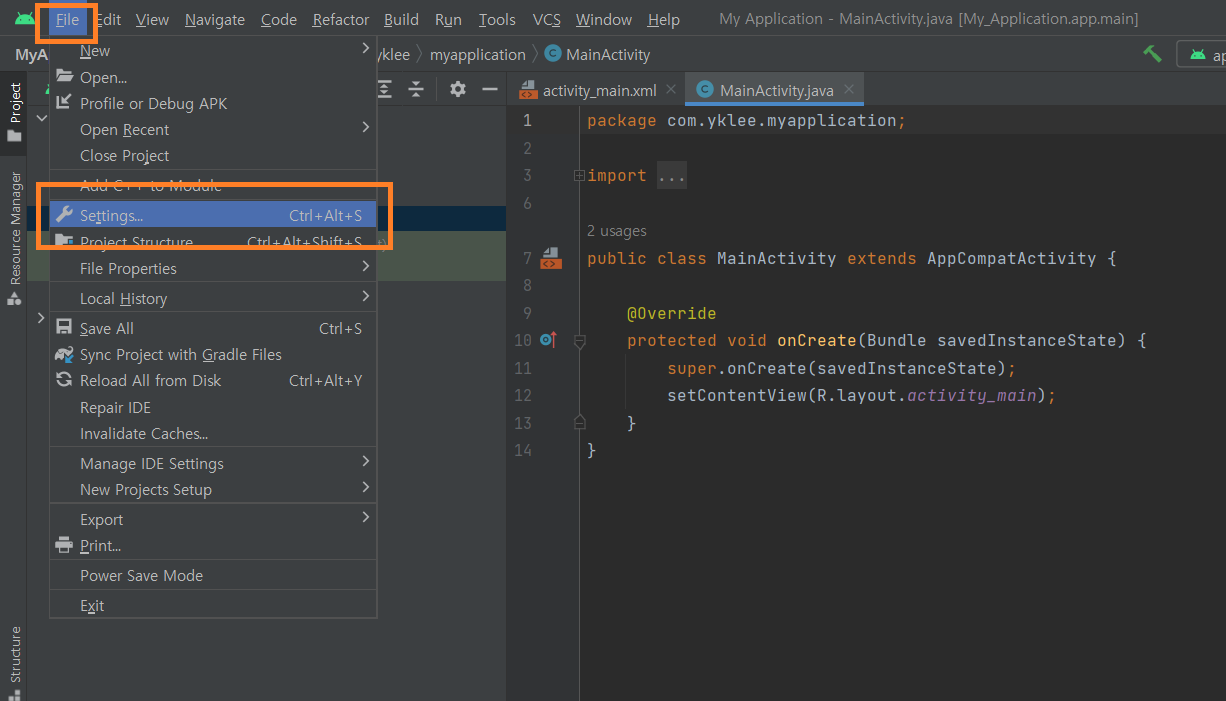
Task: Open the Project tool window sidebar tab
Action: point(14,113)
